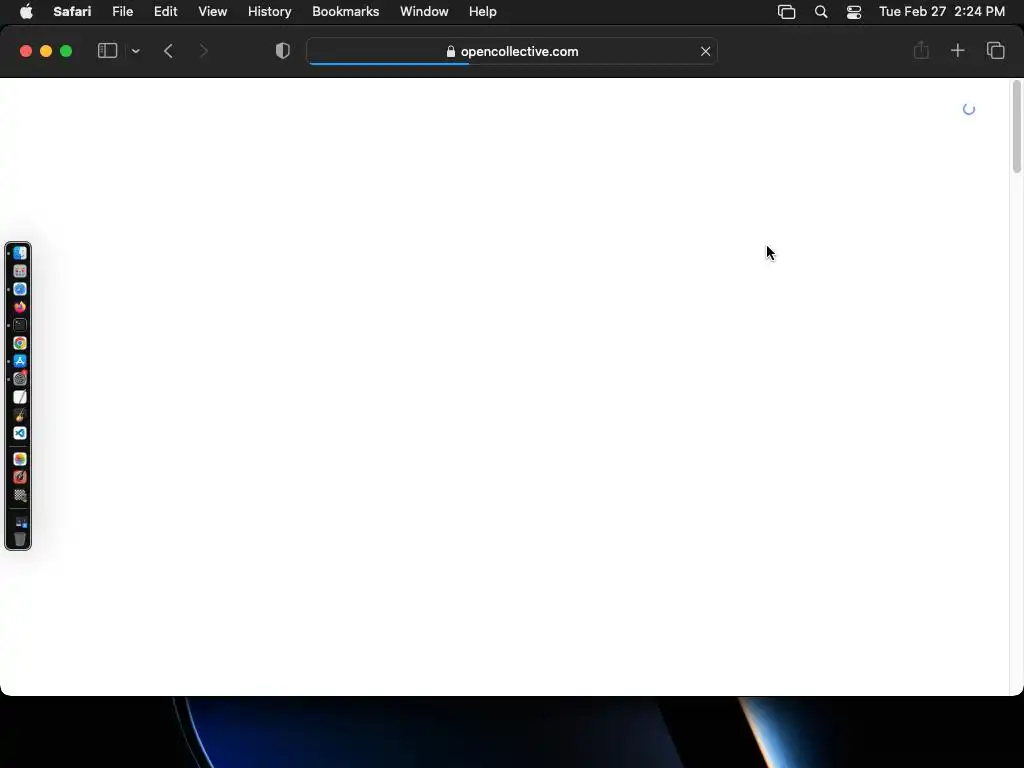Open the Safari menu
Screen dimensions: 1024x768
72,12
